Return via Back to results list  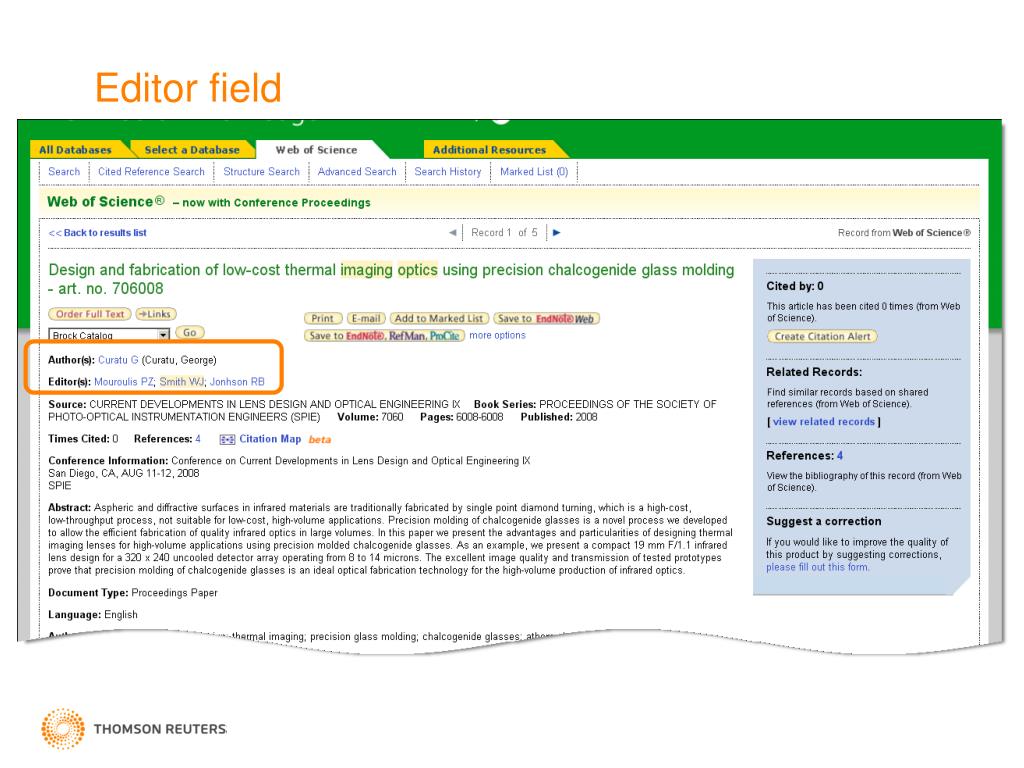click(x=98, y=232)
